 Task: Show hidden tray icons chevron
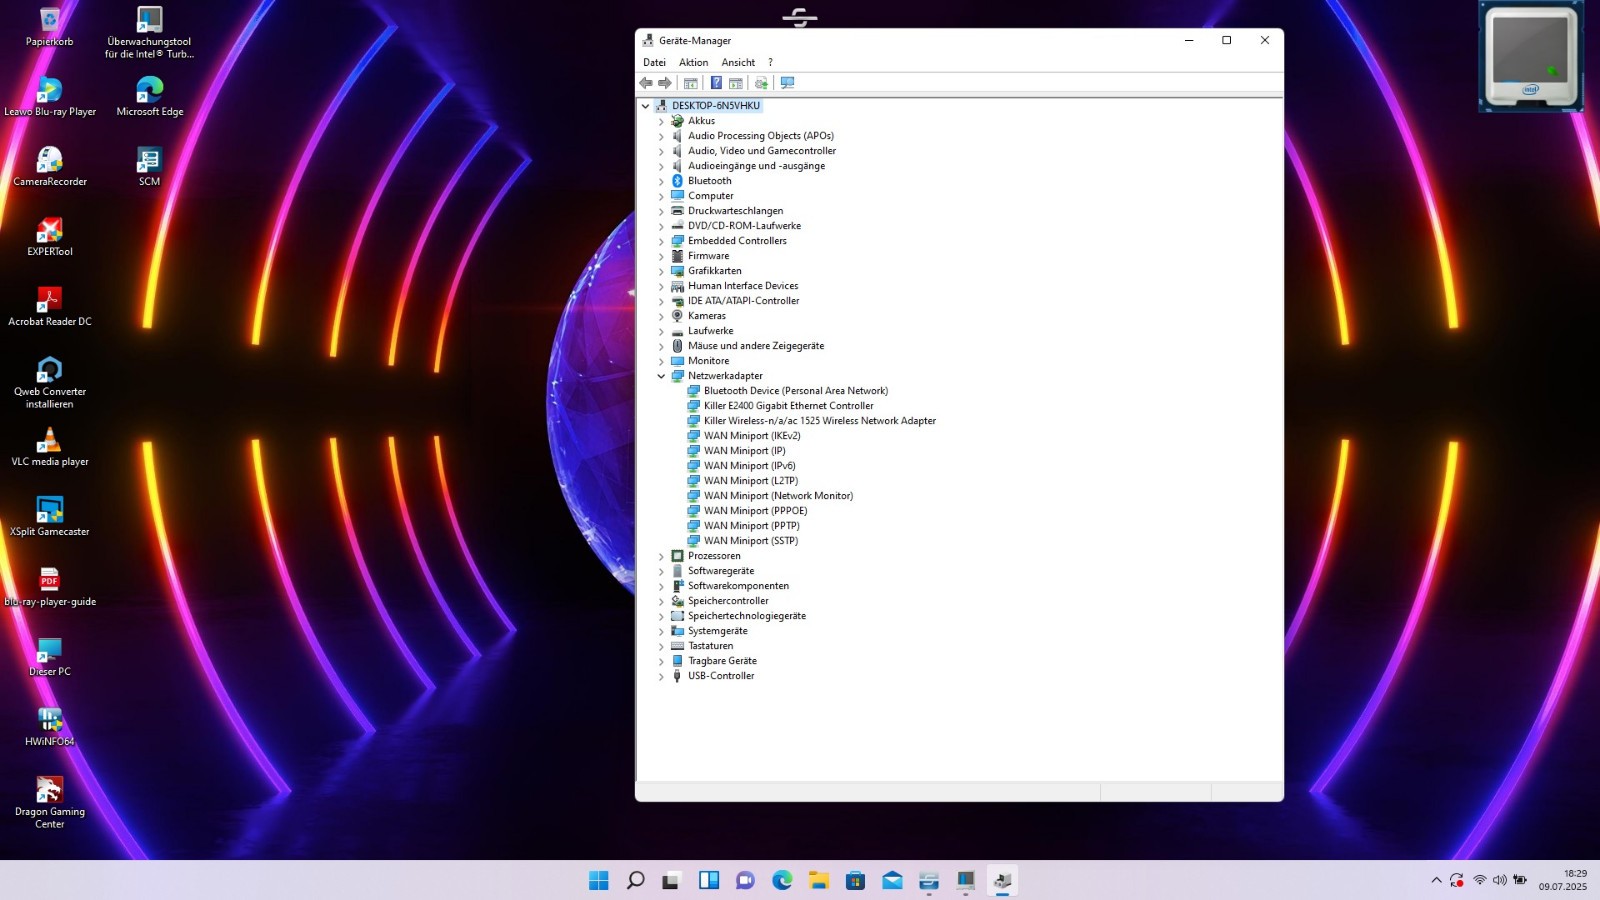1436,880
